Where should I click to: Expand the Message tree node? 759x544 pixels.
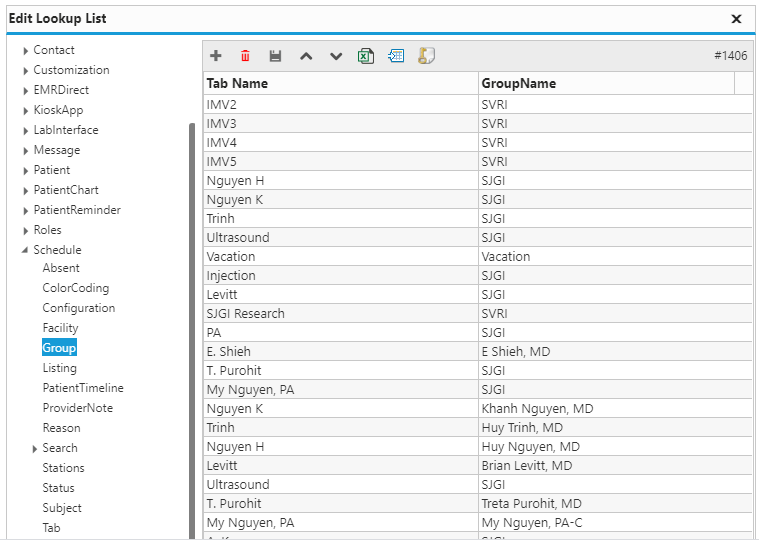(26, 151)
